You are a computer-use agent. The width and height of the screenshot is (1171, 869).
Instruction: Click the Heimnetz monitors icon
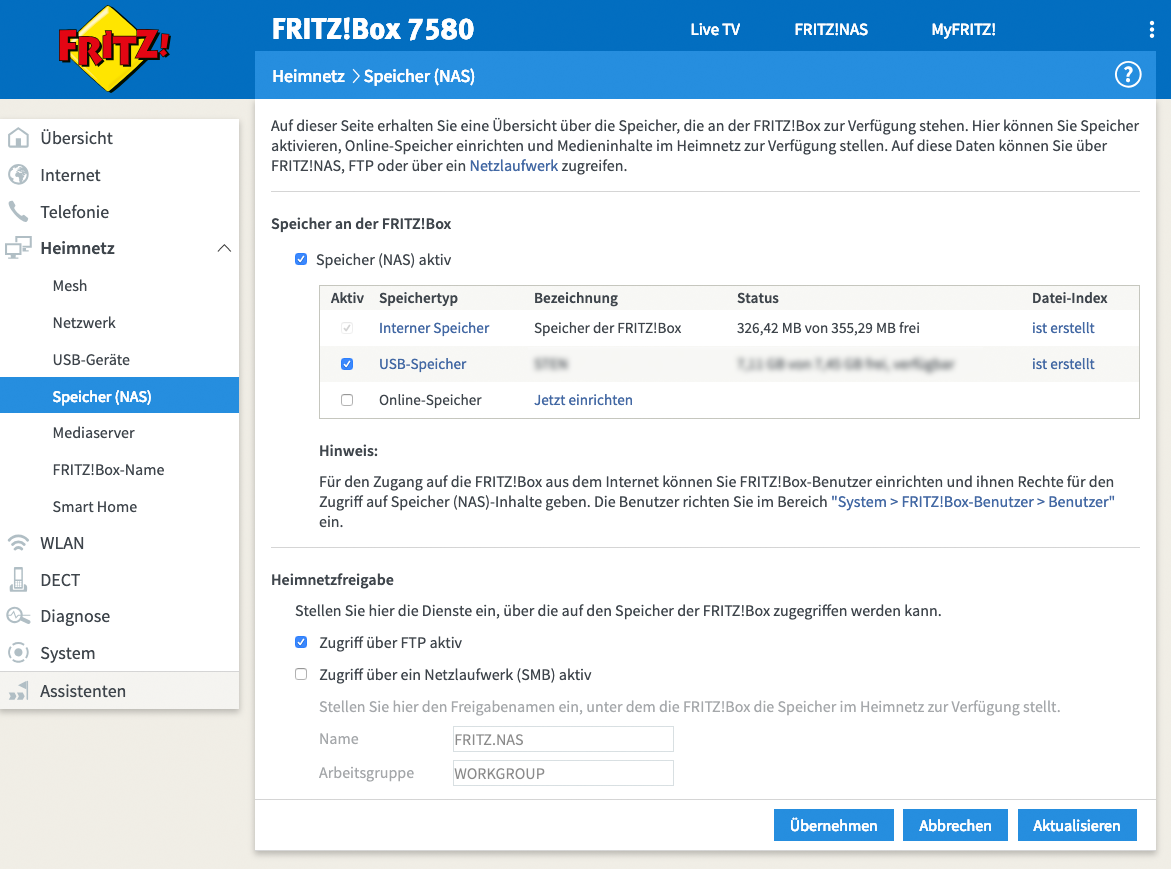(18, 248)
